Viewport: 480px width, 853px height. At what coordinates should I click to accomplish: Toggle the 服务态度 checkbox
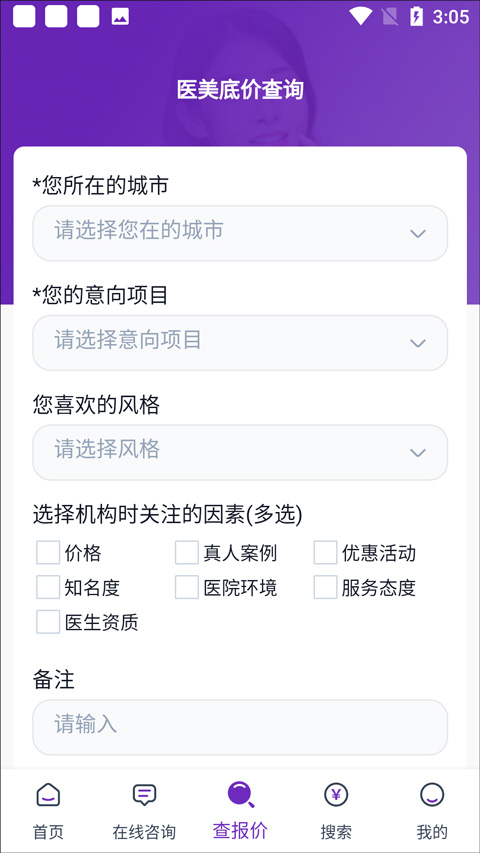[x=325, y=588]
